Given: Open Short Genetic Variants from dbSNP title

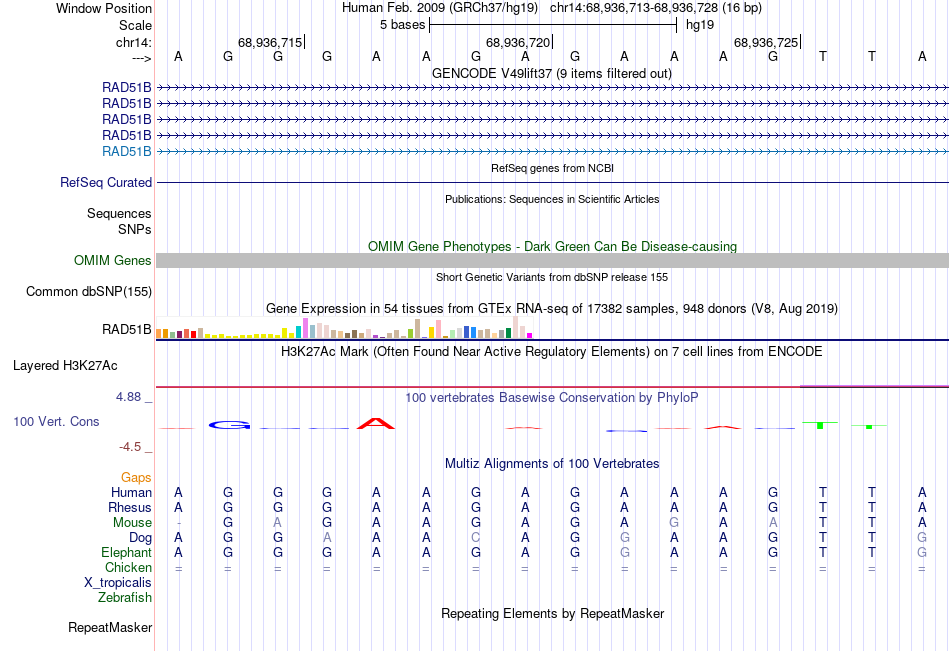Looking at the screenshot, I should (x=552, y=277).
